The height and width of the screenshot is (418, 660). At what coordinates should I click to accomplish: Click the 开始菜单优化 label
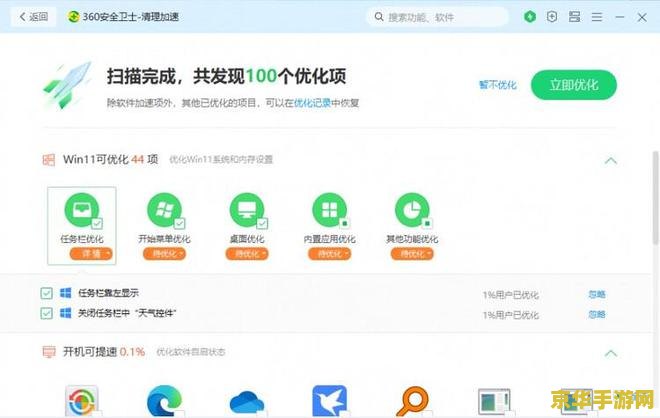tap(164, 239)
